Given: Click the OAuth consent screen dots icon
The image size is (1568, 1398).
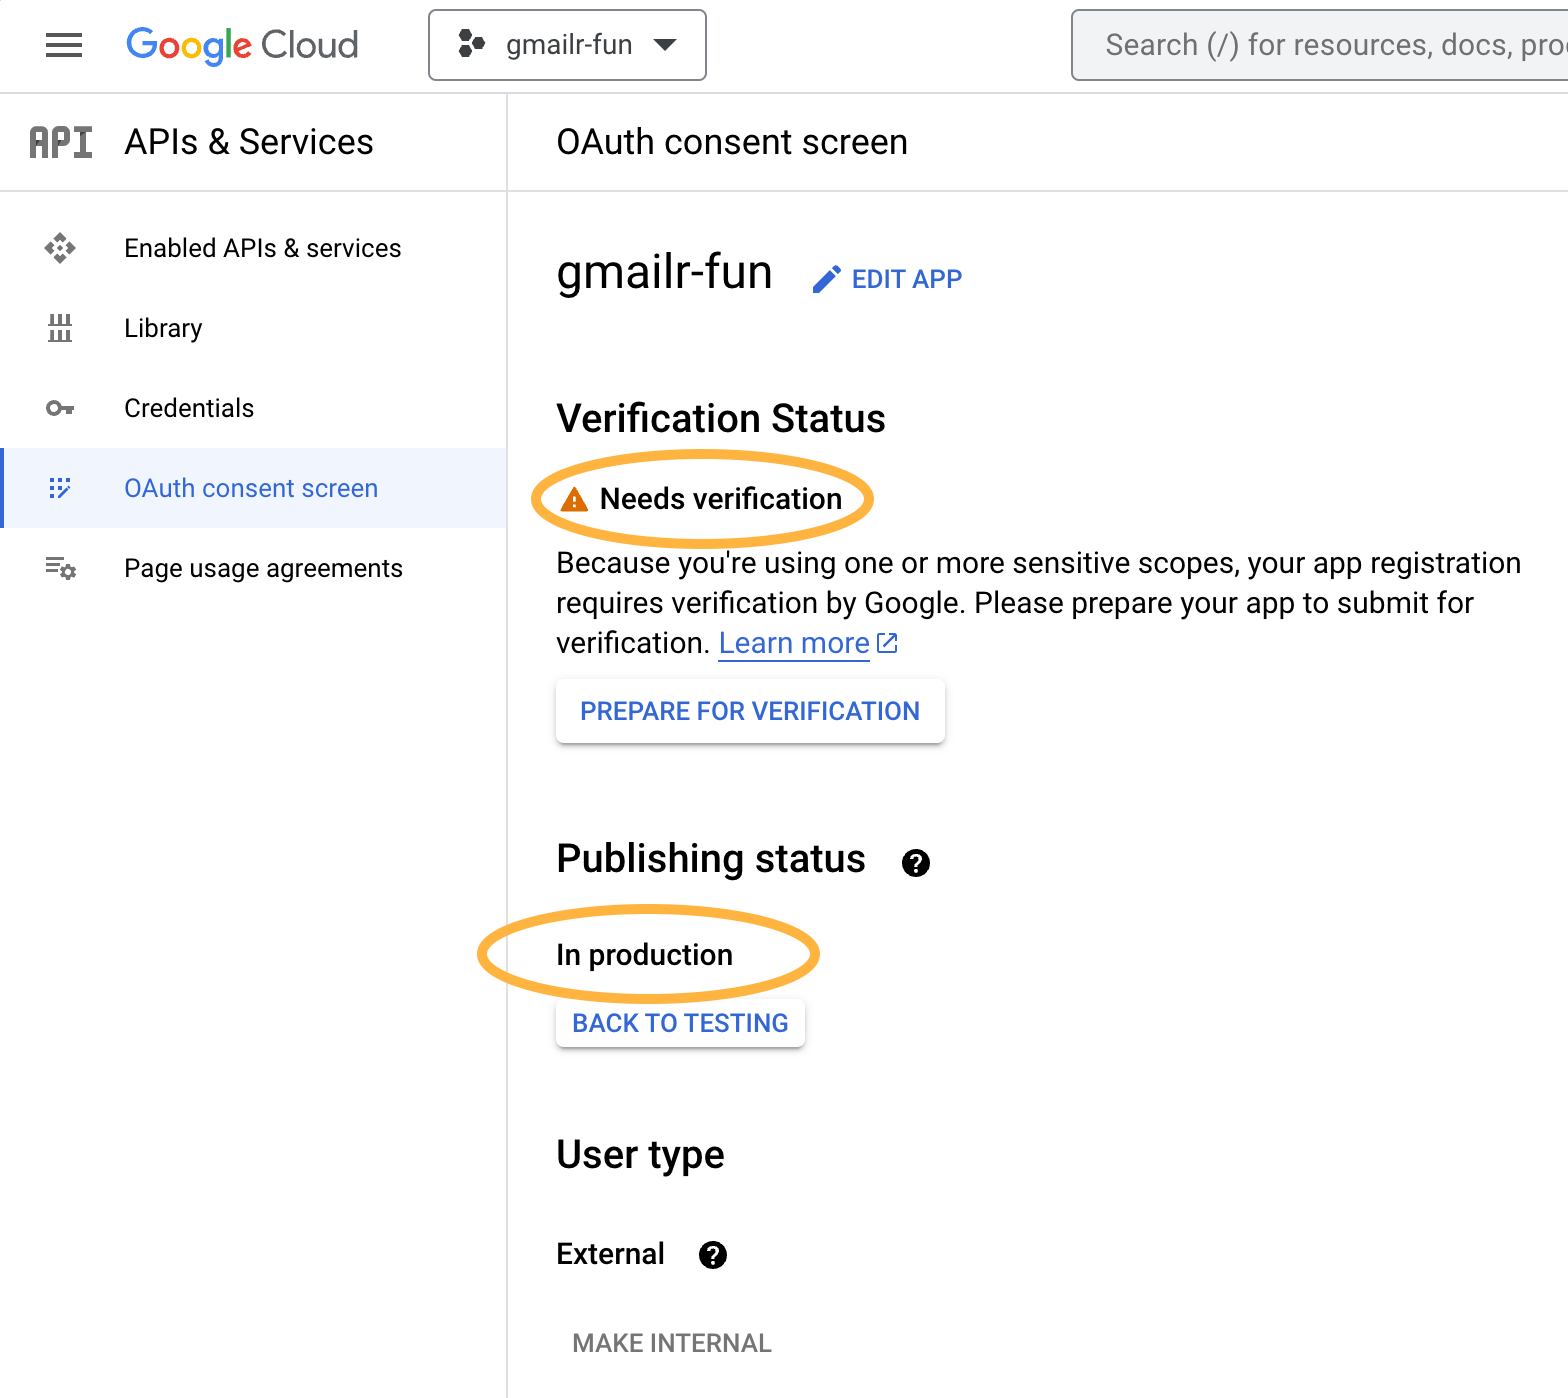Looking at the screenshot, I should [x=60, y=488].
